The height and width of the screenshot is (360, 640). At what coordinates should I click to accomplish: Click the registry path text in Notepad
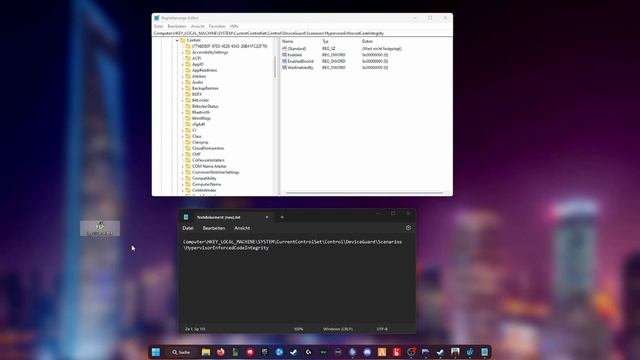click(x=292, y=245)
